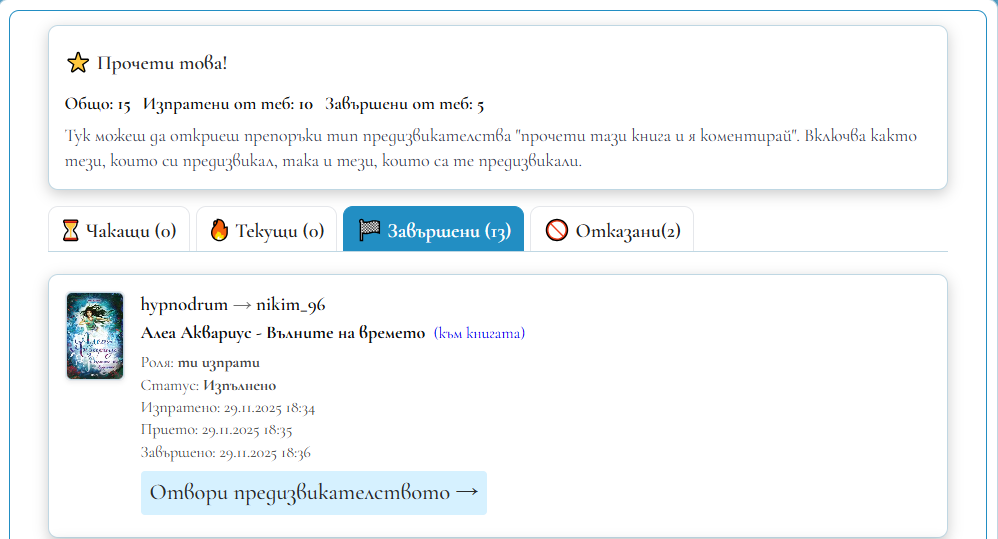Click the Завършени от теб: 5 counter

(x=405, y=104)
